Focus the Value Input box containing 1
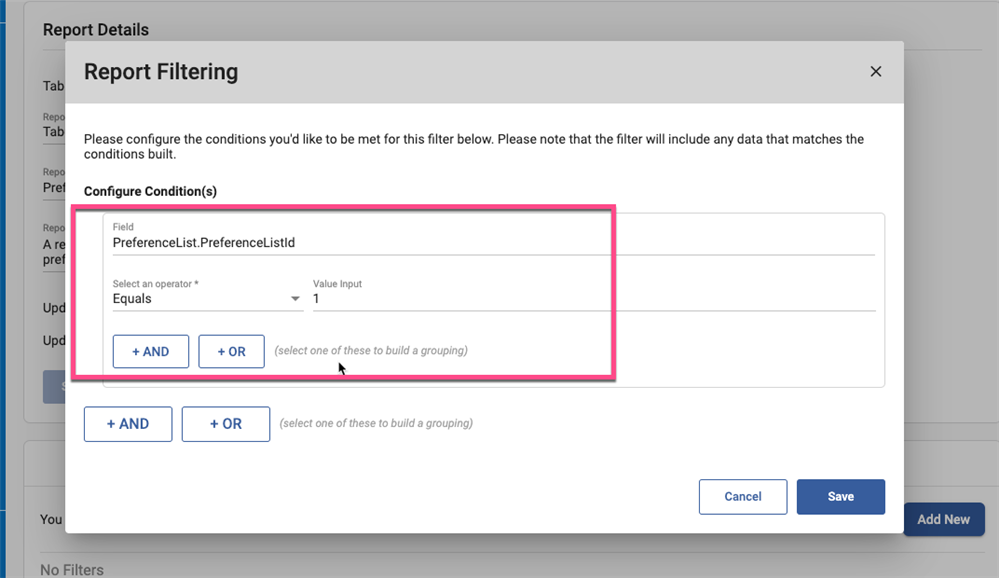Viewport: 999px width, 578px height. point(593,298)
